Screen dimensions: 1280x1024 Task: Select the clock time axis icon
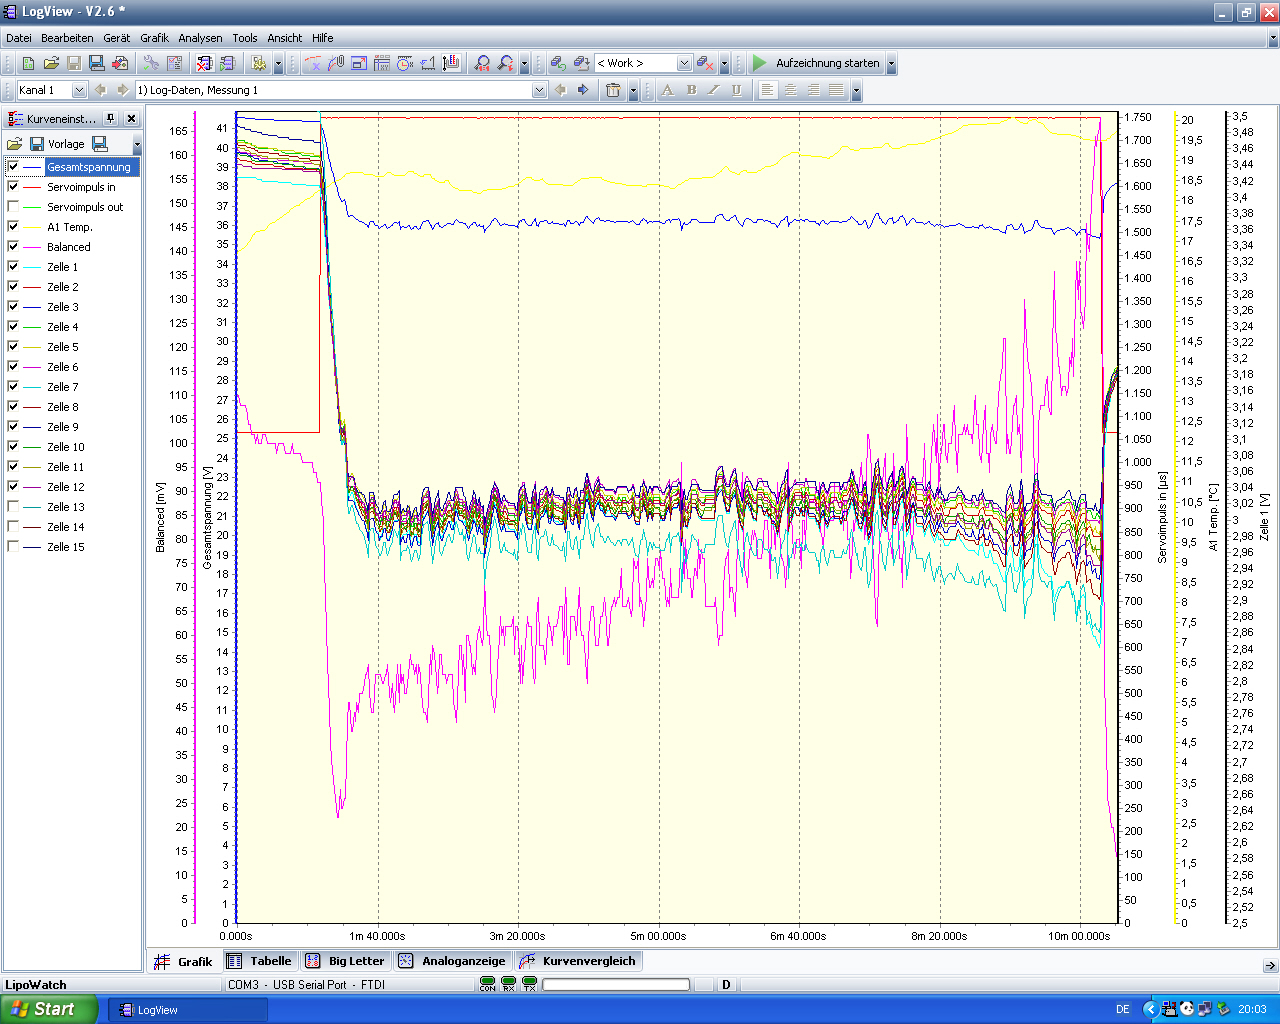(x=405, y=63)
